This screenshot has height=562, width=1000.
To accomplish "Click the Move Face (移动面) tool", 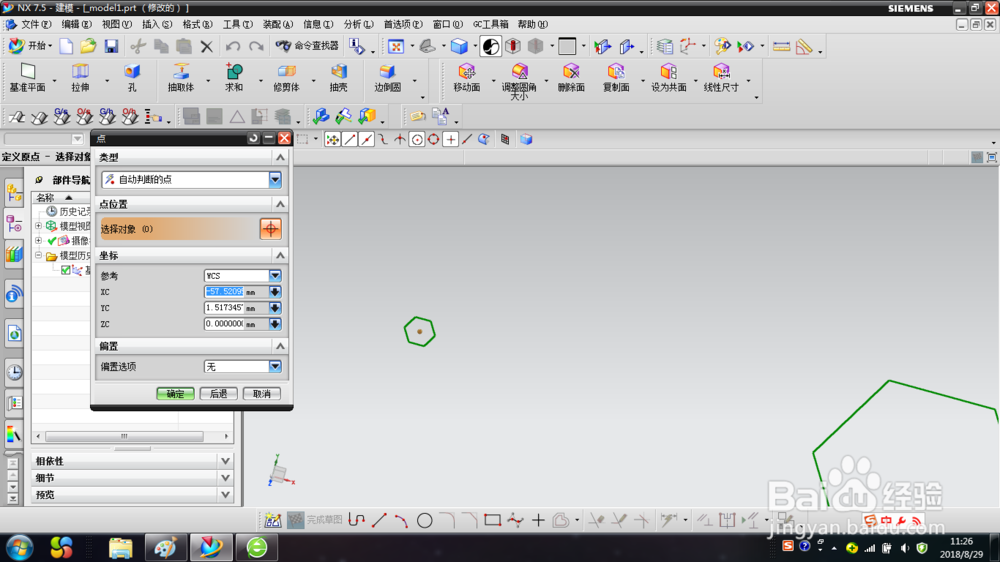I will click(466, 78).
